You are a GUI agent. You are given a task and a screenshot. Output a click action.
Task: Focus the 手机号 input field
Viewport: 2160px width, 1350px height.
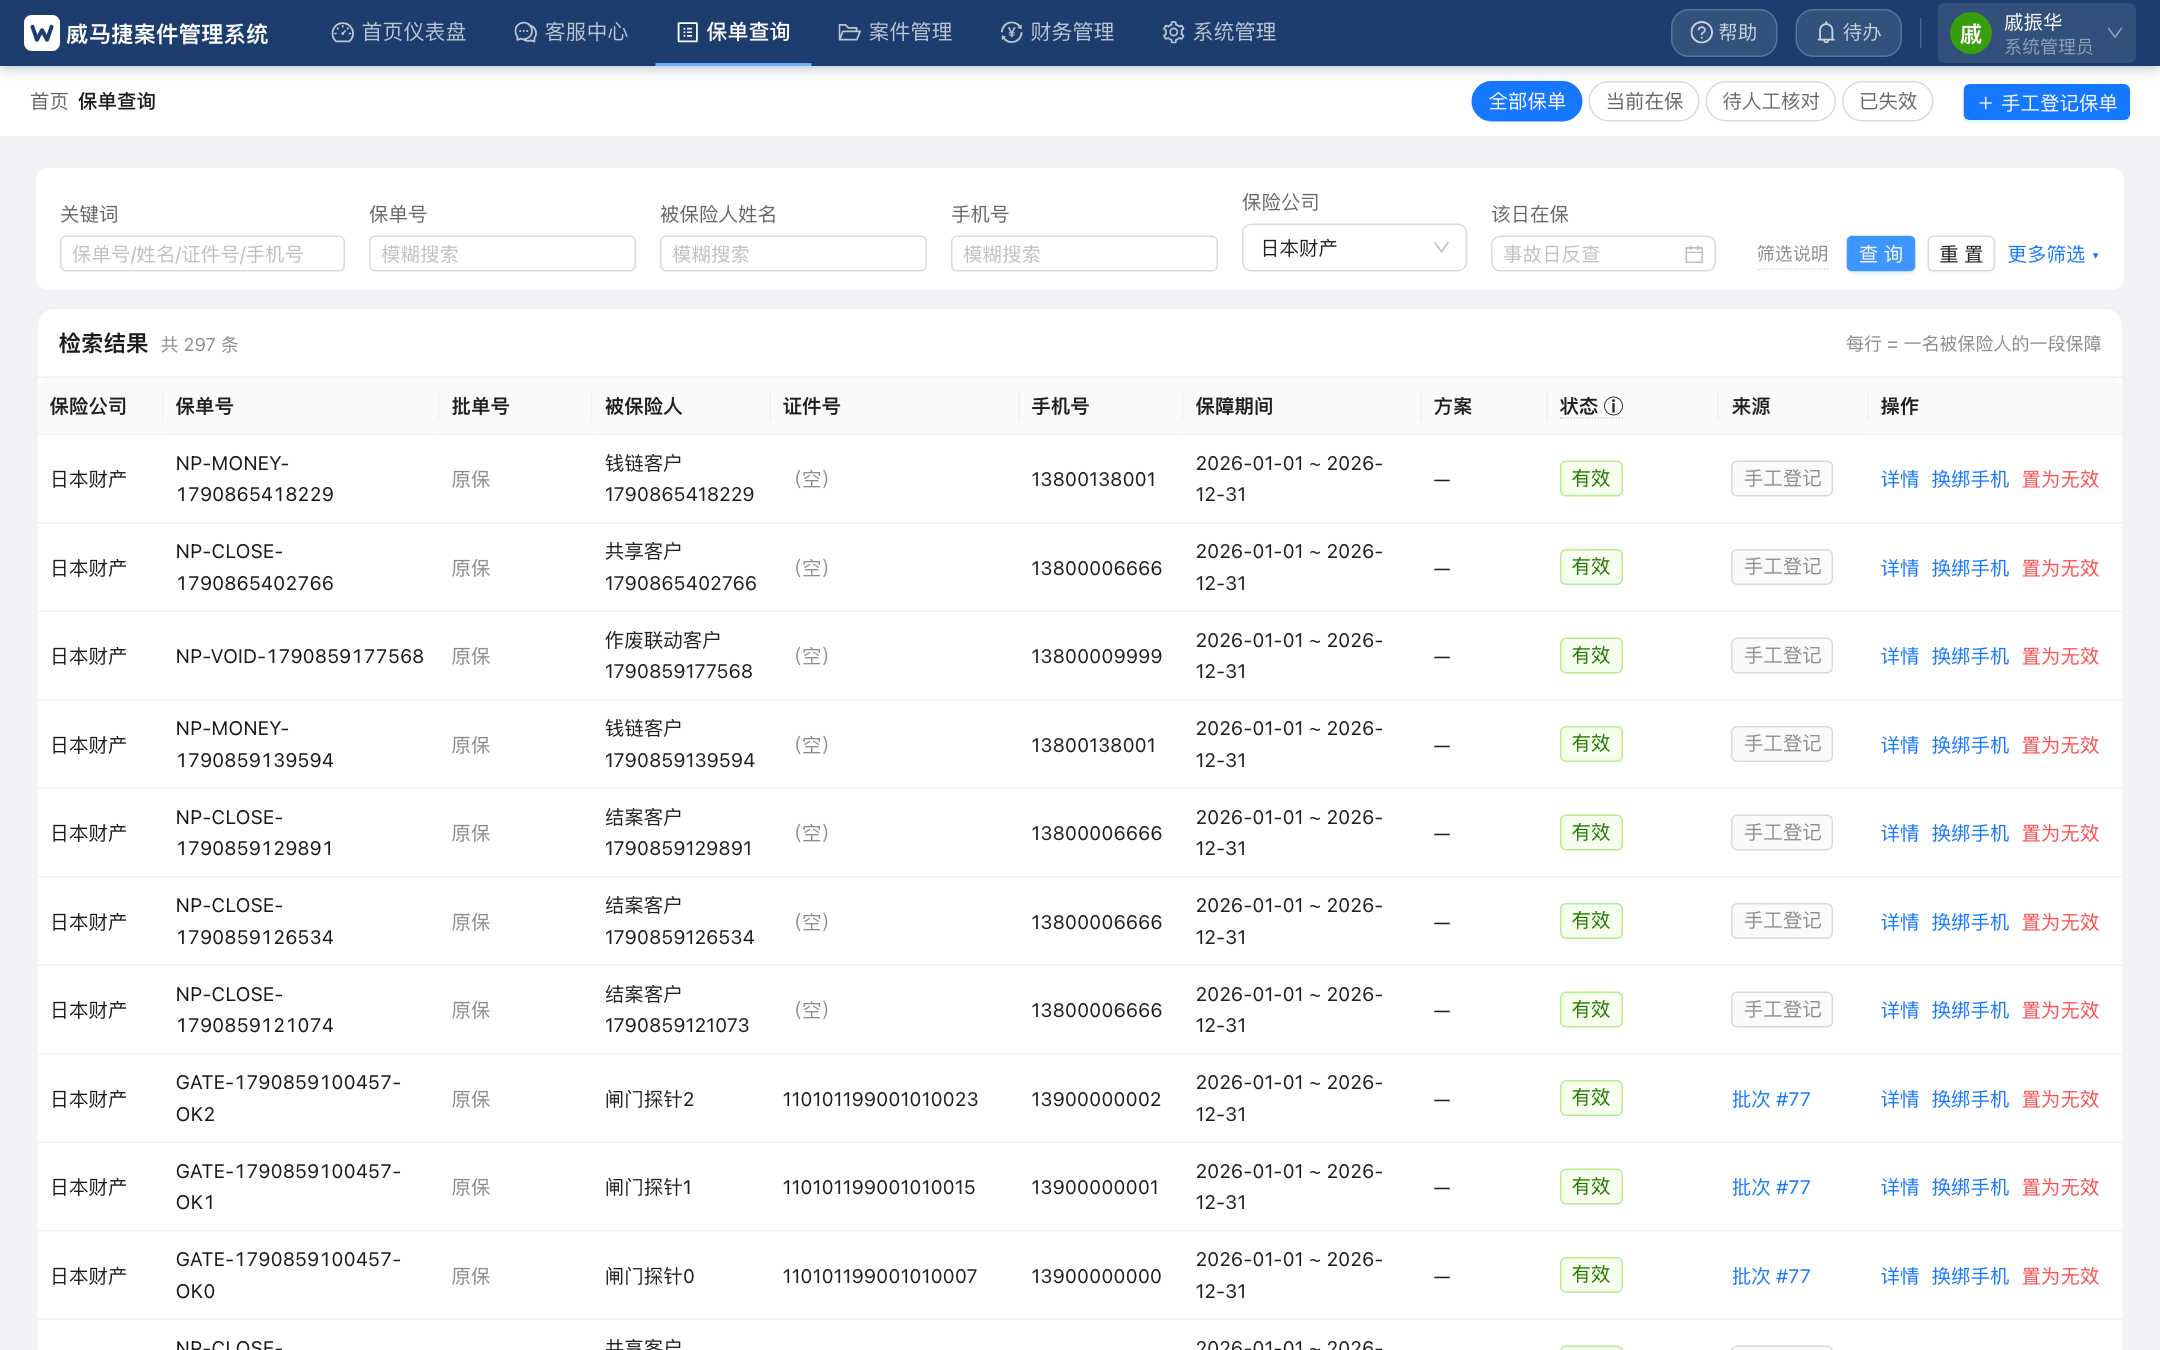pyautogui.click(x=1084, y=254)
